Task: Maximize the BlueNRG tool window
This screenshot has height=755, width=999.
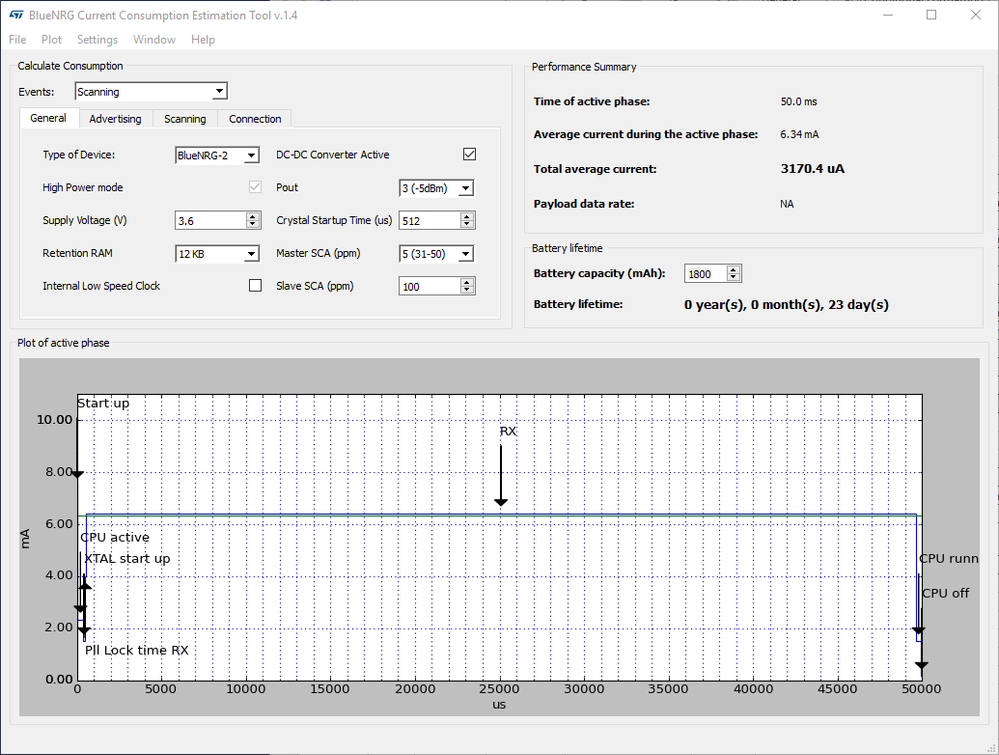Action: (931, 15)
